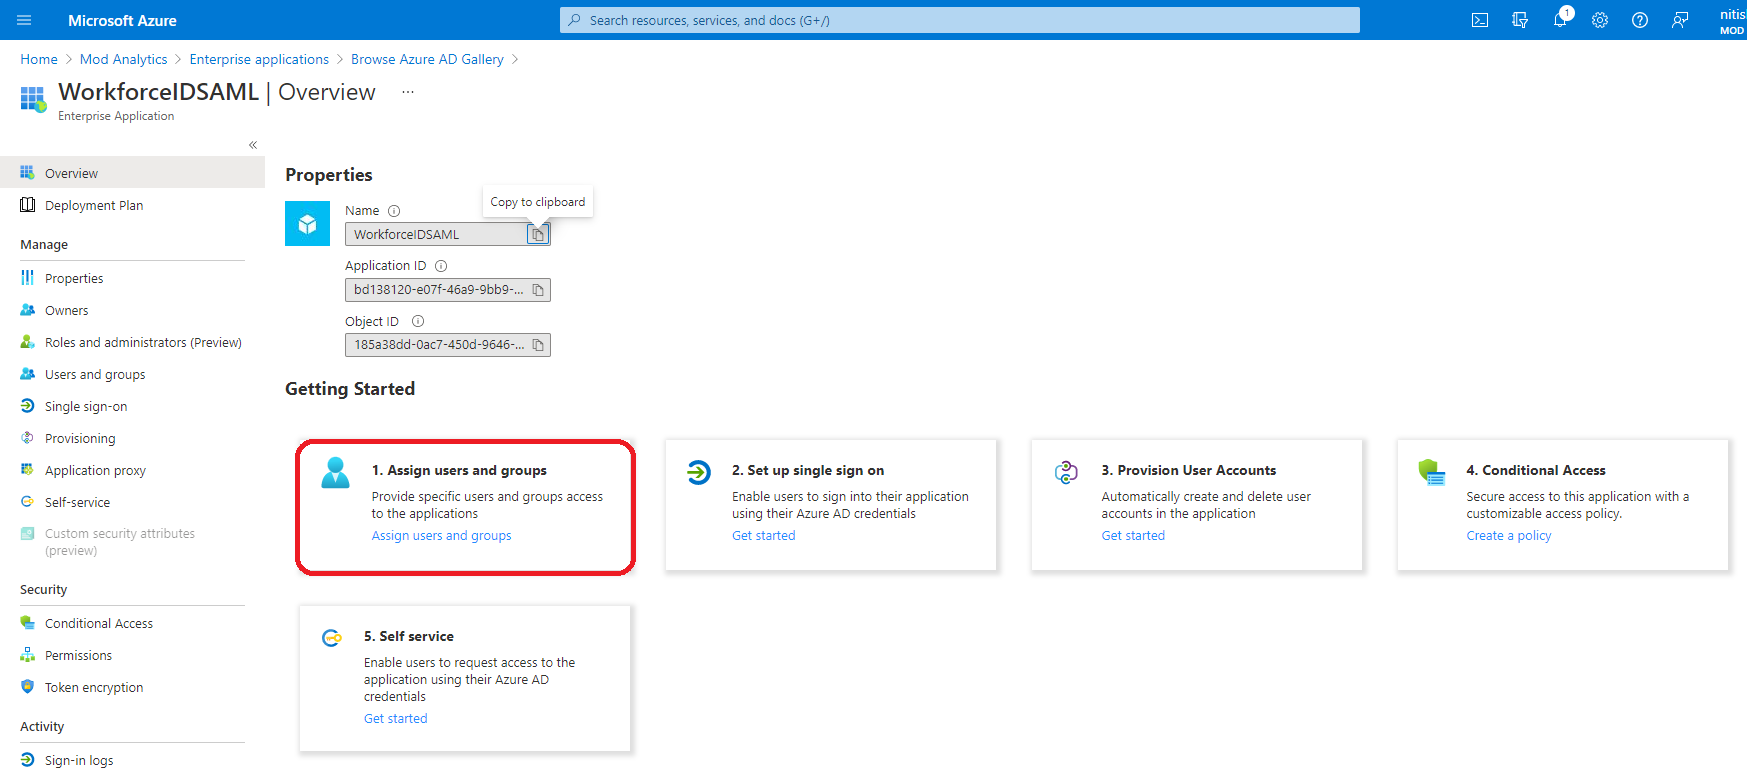
Task: Click Get started under Self service
Action: pos(395,719)
